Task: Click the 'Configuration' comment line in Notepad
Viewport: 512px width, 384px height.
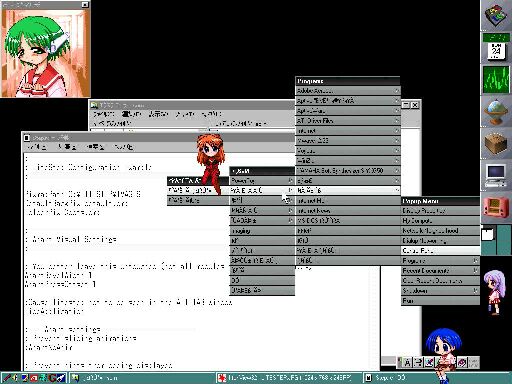Action: click(x=89, y=167)
